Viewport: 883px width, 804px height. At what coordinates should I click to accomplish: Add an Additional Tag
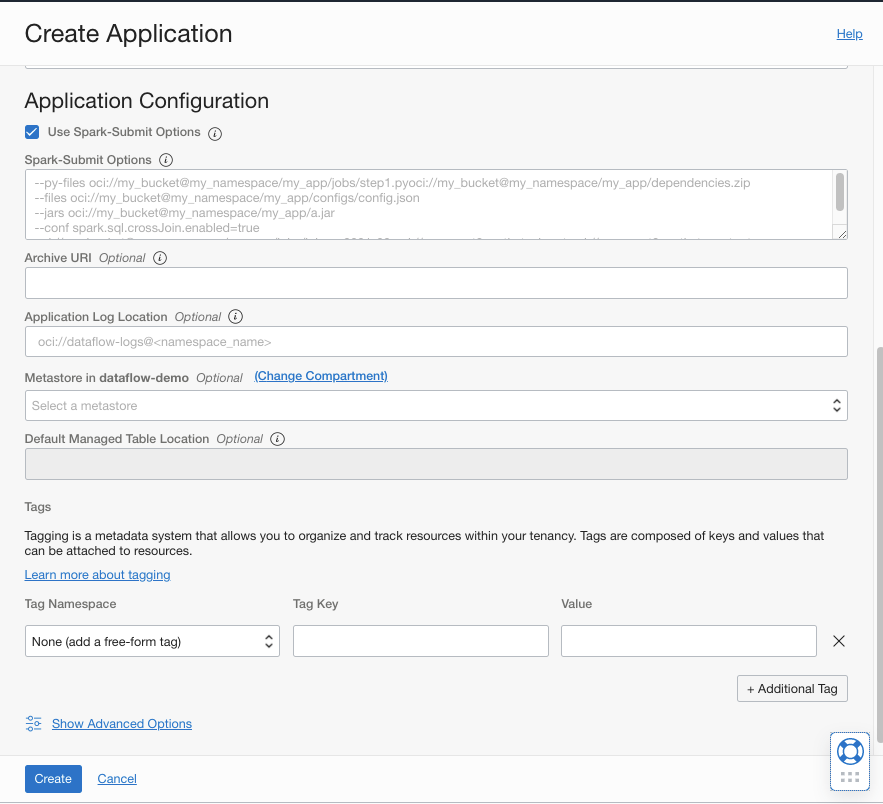[x=792, y=688]
